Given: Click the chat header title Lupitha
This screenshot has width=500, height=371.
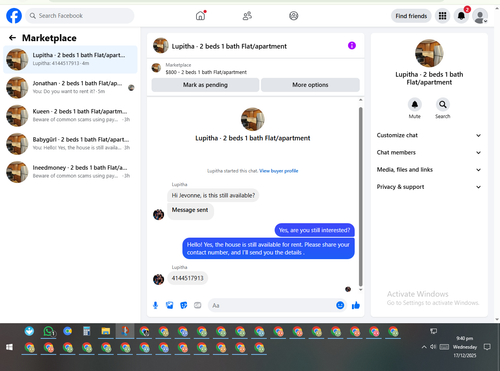Looking at the screenshot, I should [229, 46].
